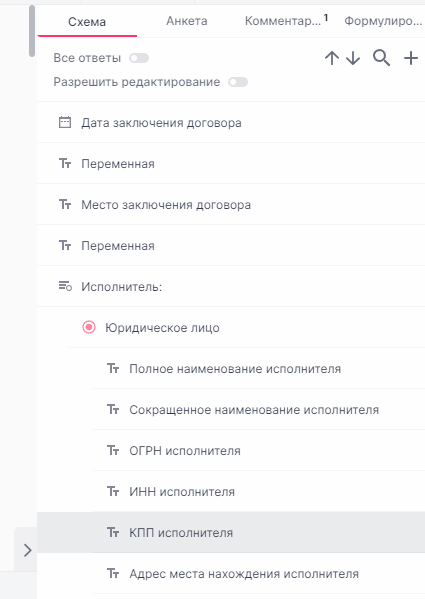Viewport: 425px width, 599px height.
Task: Switch to the Анкета tab
Action: (x=187, y=21)
